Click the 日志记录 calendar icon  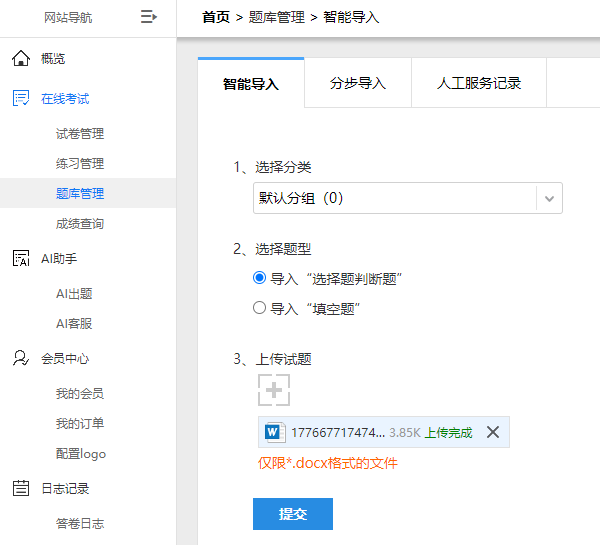pos(21,488)
